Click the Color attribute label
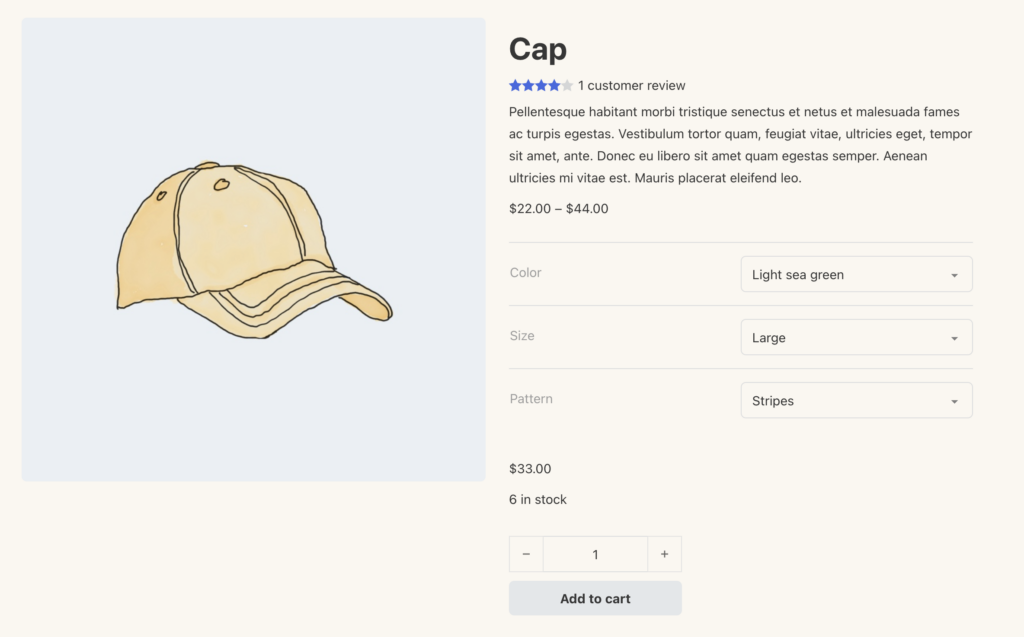1024x637 pixels. tap(526, 273)
